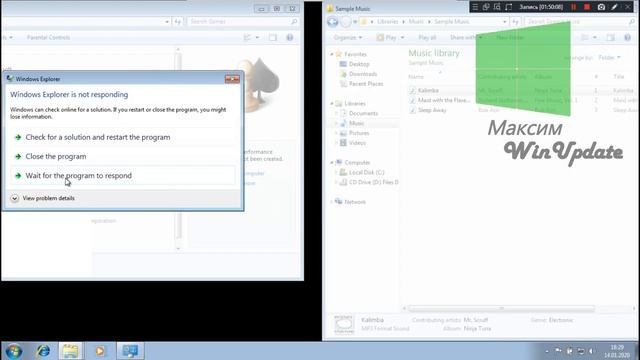Click vertical scrollbar in Games window
This screenshot has height=360, width=640.
(x=178, y=149)
